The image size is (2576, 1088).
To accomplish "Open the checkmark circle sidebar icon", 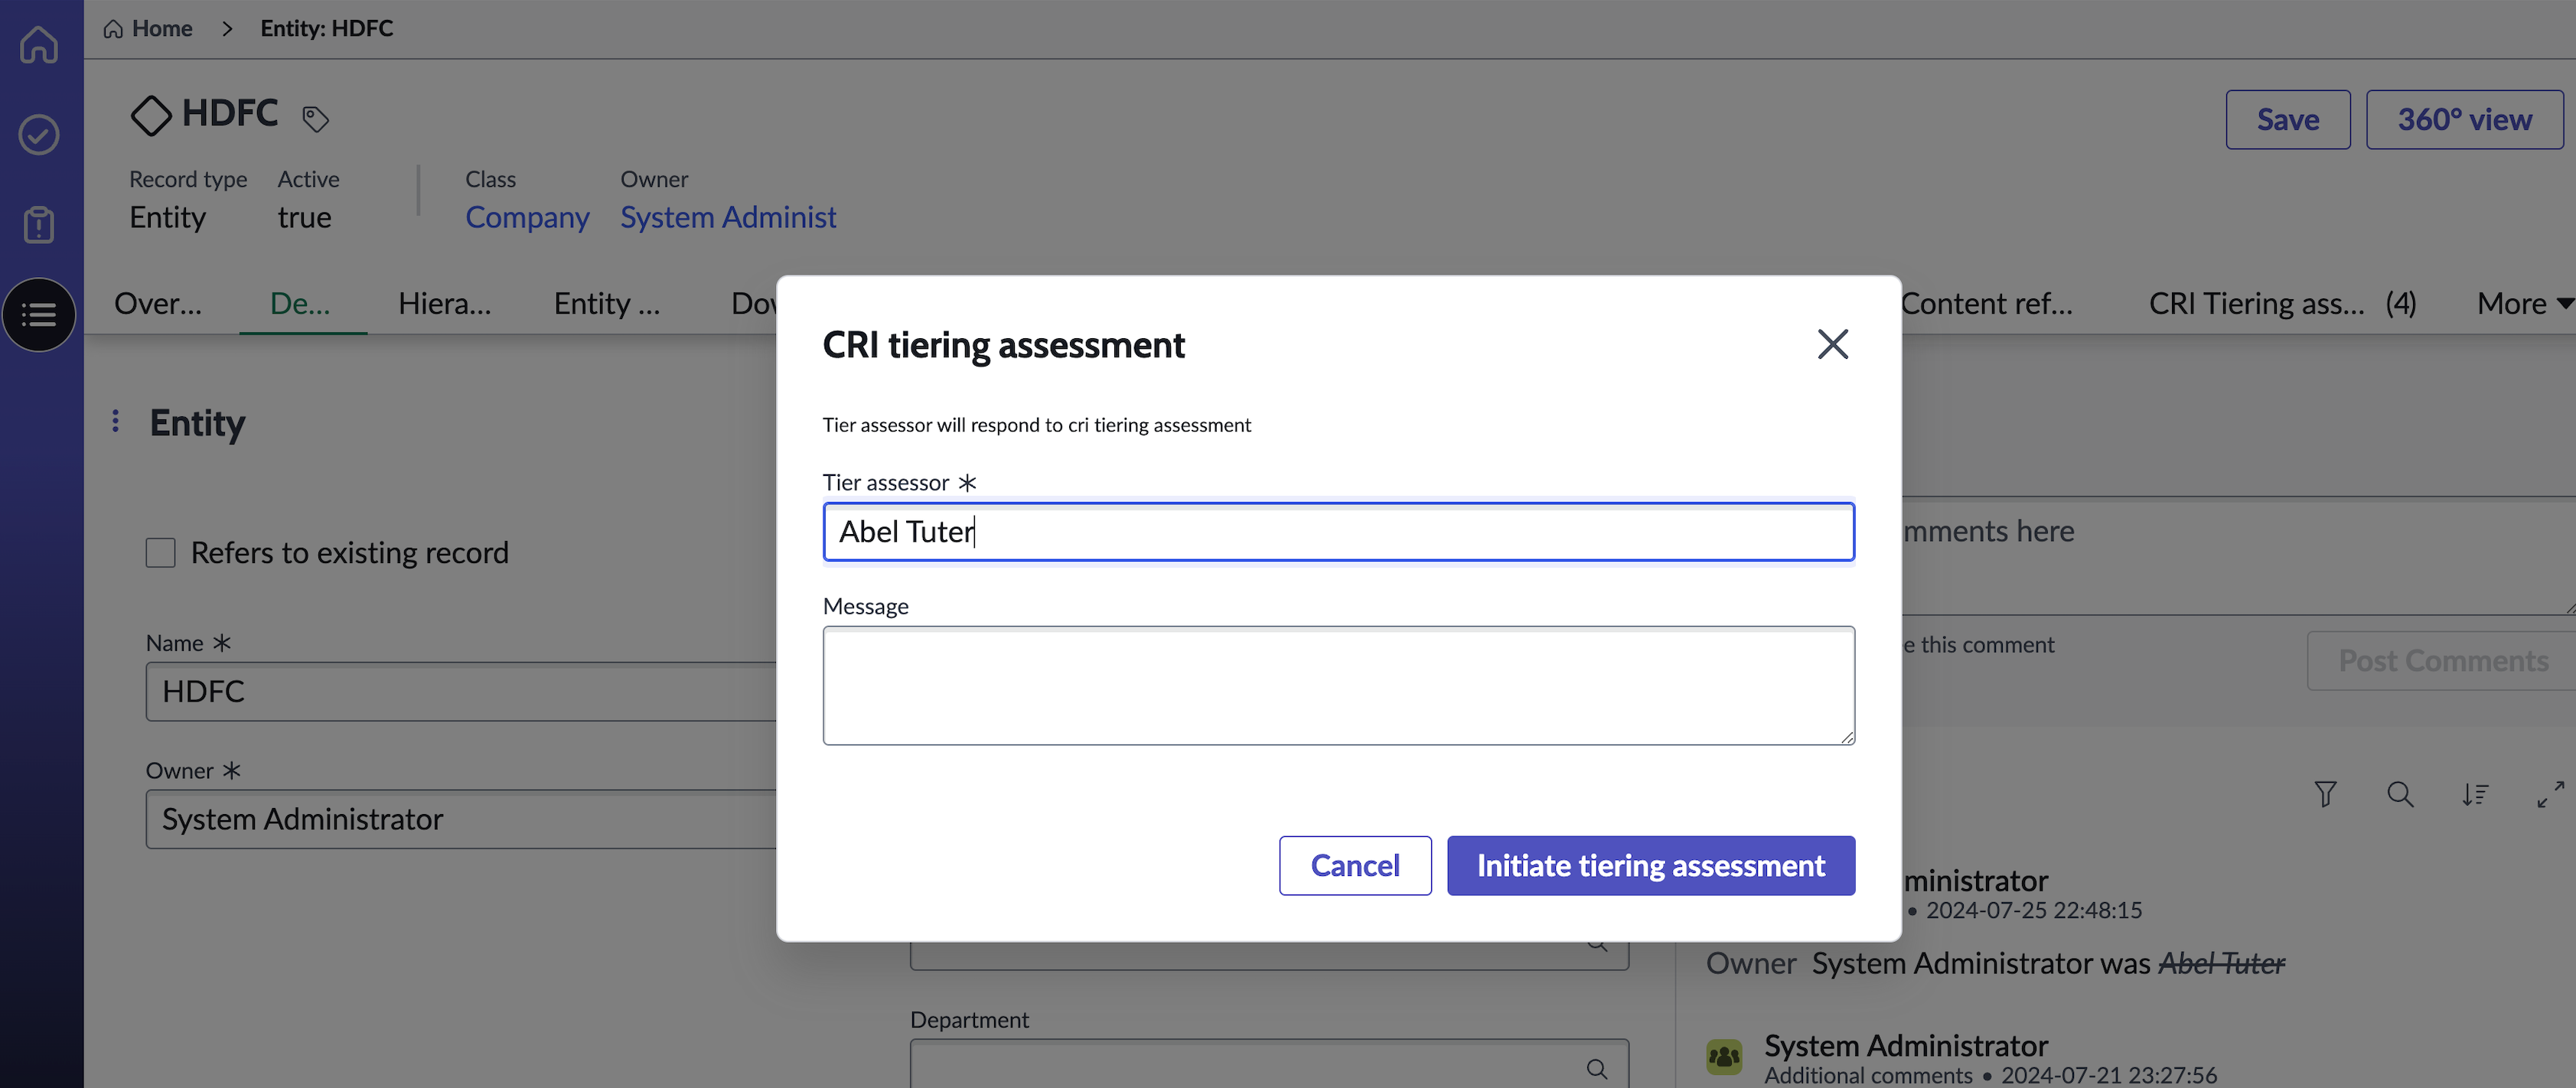I will 39,134.
